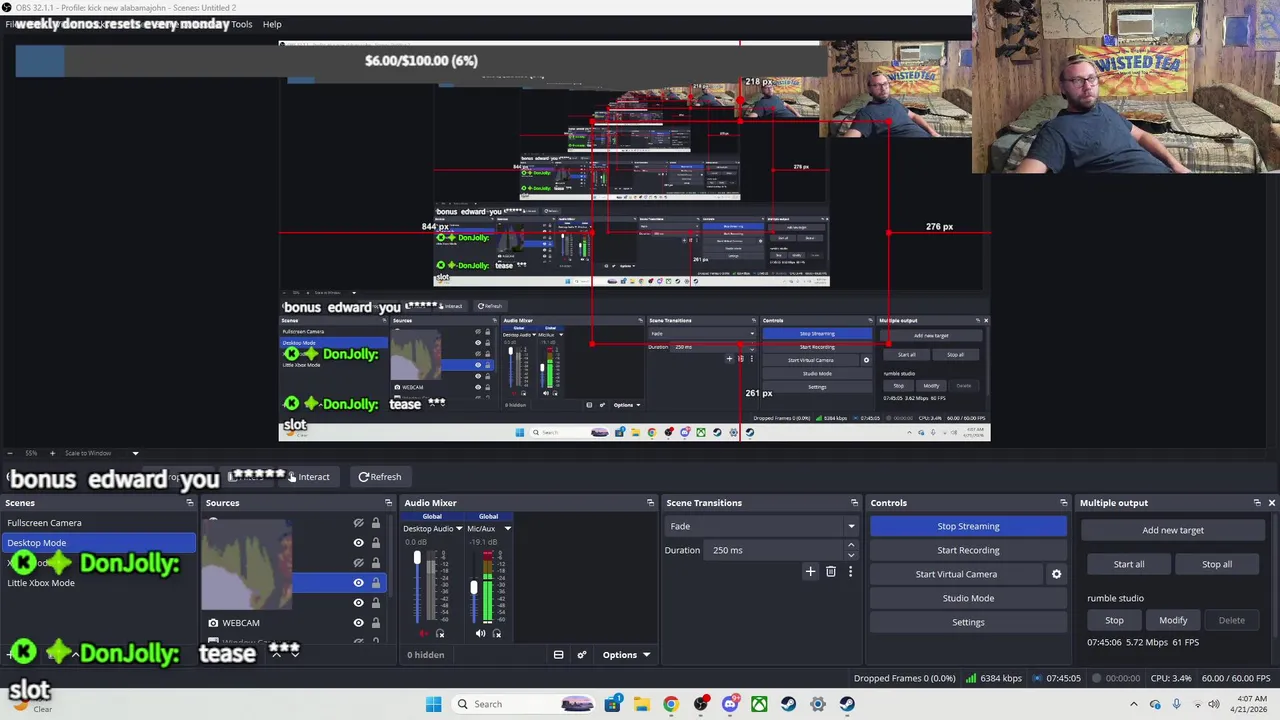The height and width of the screenshot is (720, 1280).
Task: Click the Duration 250 ms field
Action: (776, 550)
